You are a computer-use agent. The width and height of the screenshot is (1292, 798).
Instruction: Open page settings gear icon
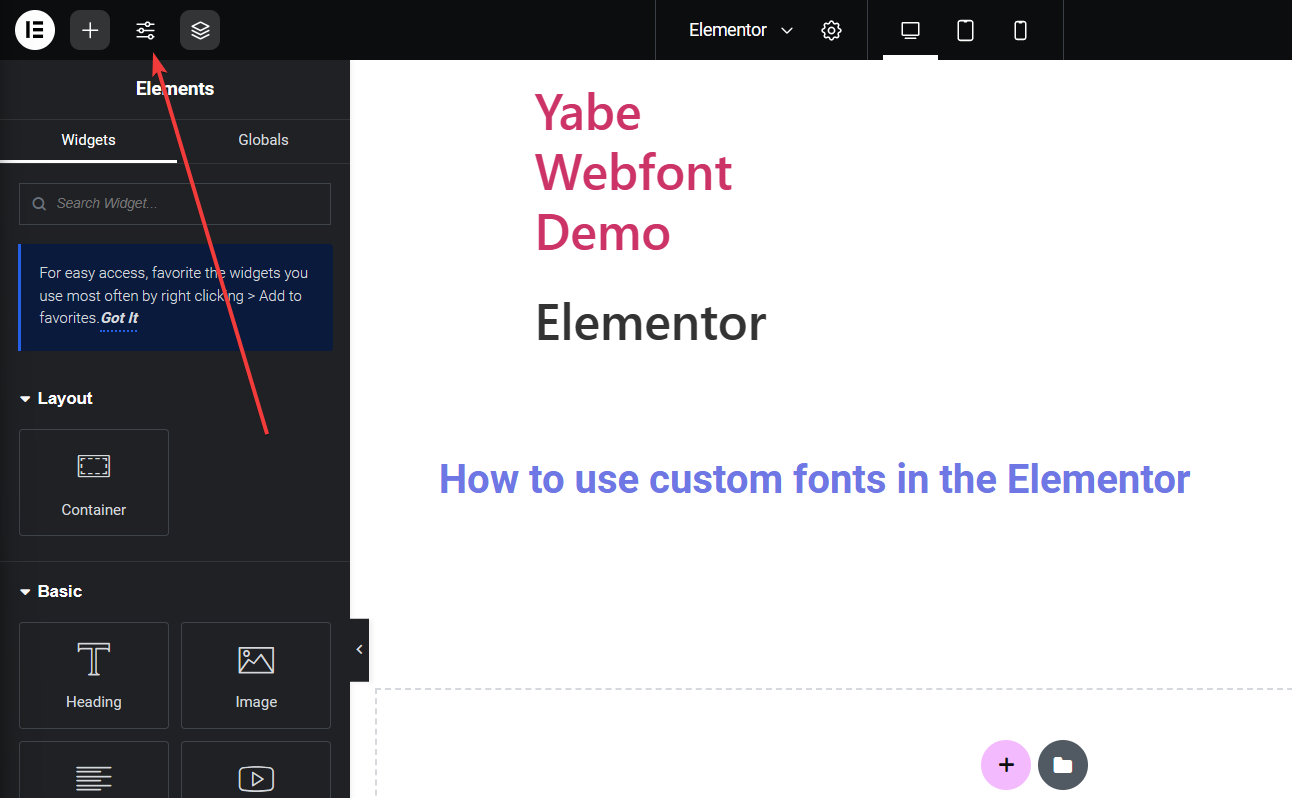(831, 30)
